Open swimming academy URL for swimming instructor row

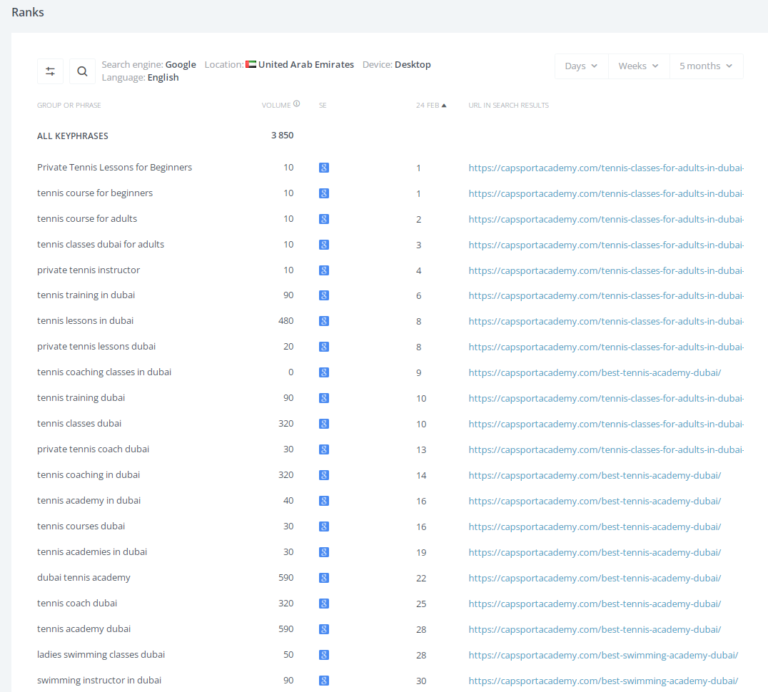click(603, 681)
